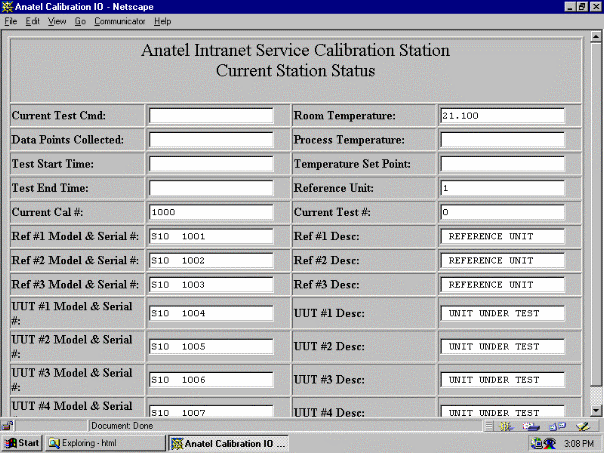Click 'Anatel Intranet Service Calibration Station' heading
Screen dimensions: 604x453
pyautogui.click(x=295, y=50)
